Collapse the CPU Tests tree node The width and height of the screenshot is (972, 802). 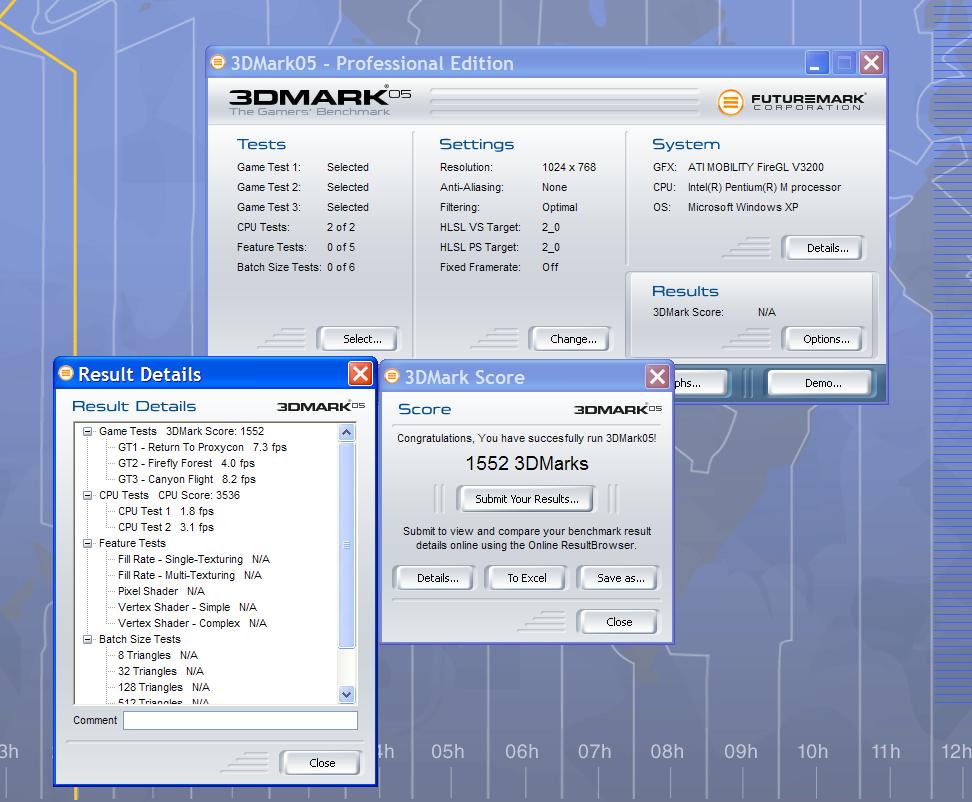pyautogui.click(x=87, y=495)
